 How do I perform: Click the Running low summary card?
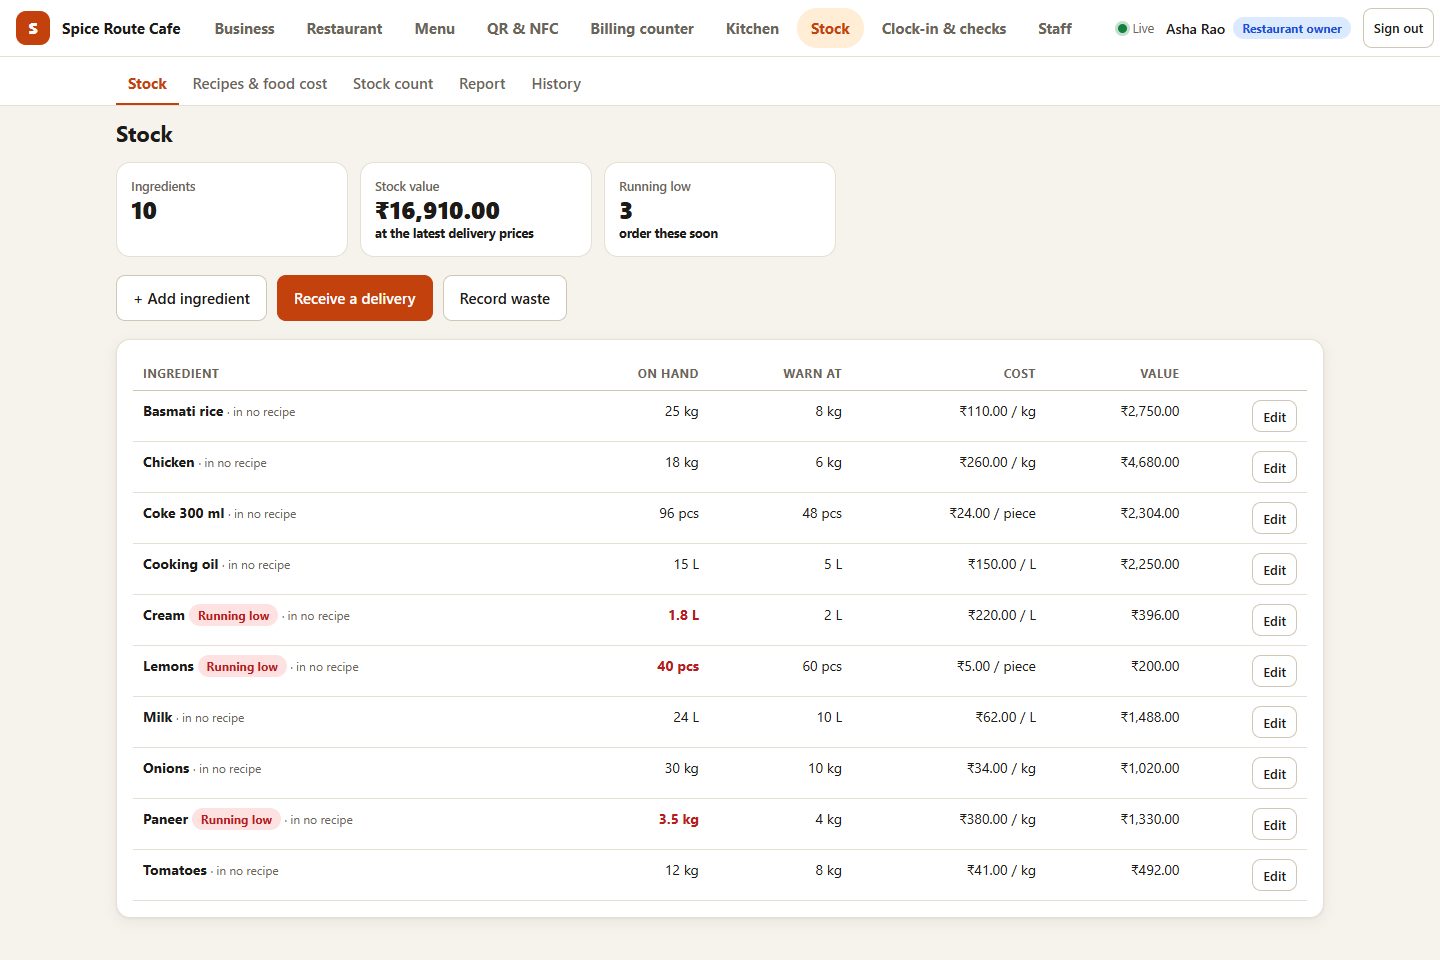click(720, 210)
